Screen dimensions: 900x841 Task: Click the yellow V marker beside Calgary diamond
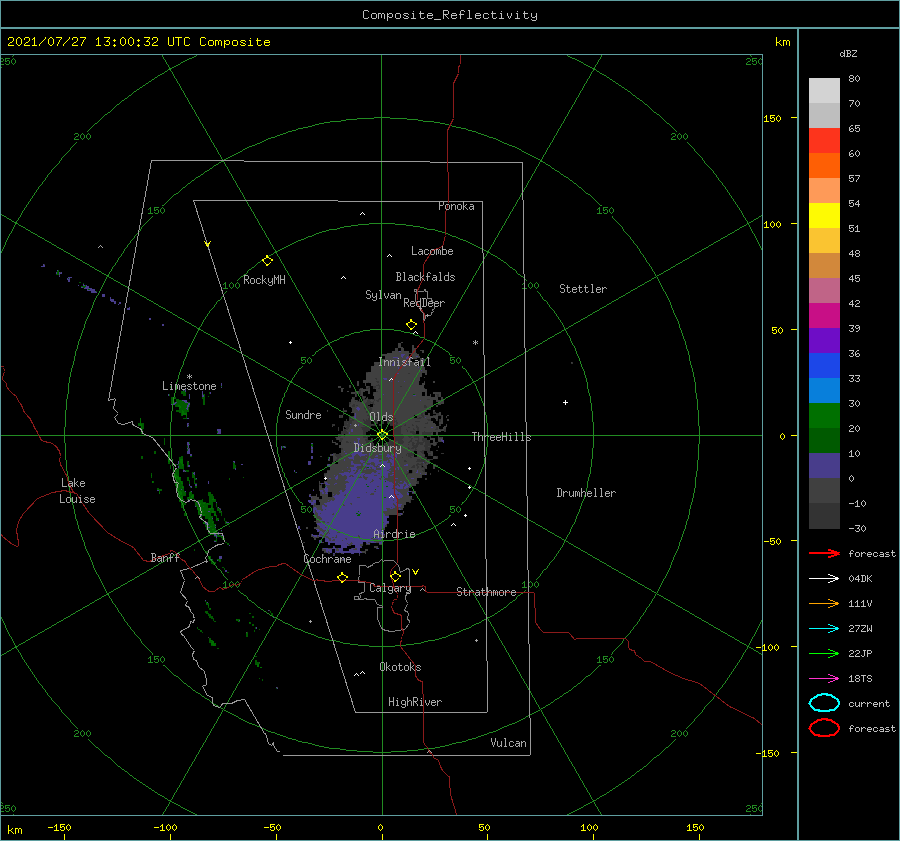[x=415, y=572]
